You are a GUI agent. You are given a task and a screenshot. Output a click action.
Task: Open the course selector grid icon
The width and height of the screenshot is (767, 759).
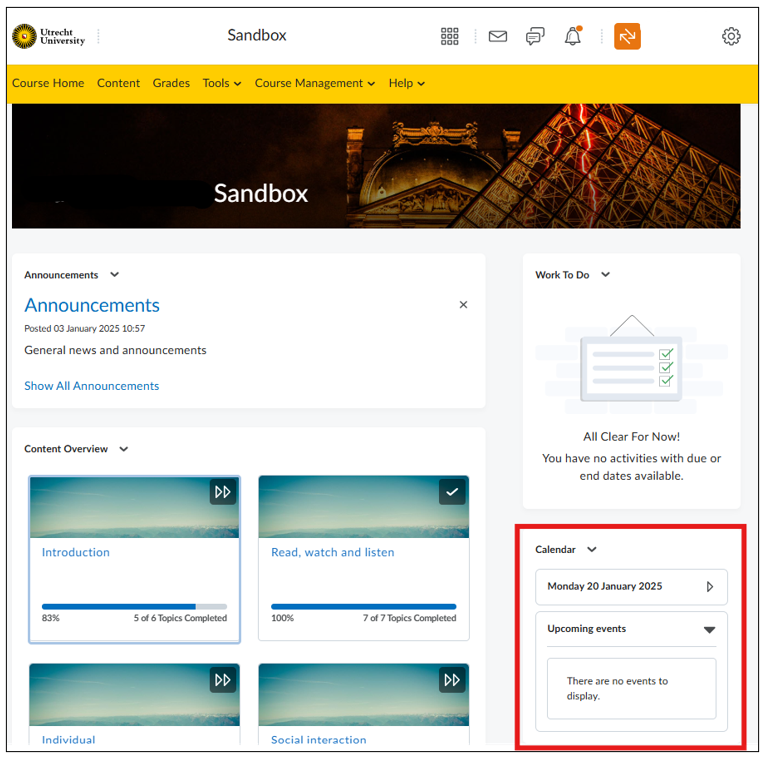(449, 36)
